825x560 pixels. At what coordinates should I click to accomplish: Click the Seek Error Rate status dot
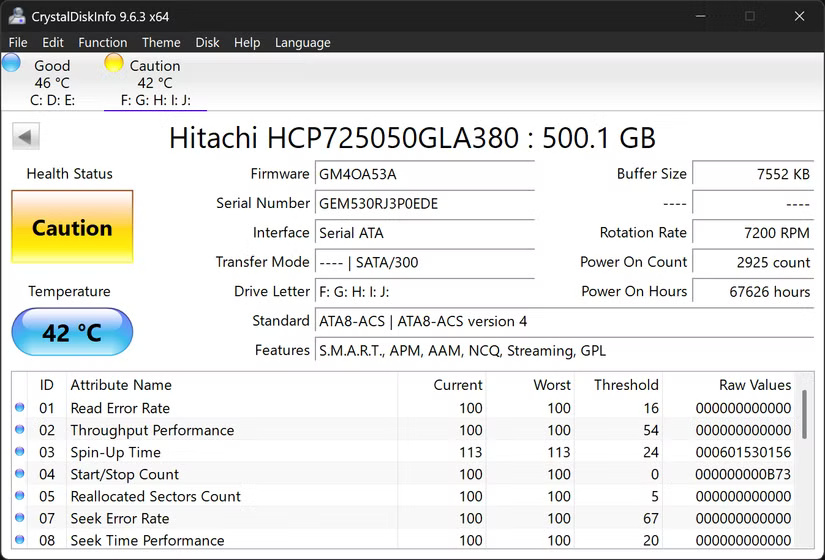[20, 518]
